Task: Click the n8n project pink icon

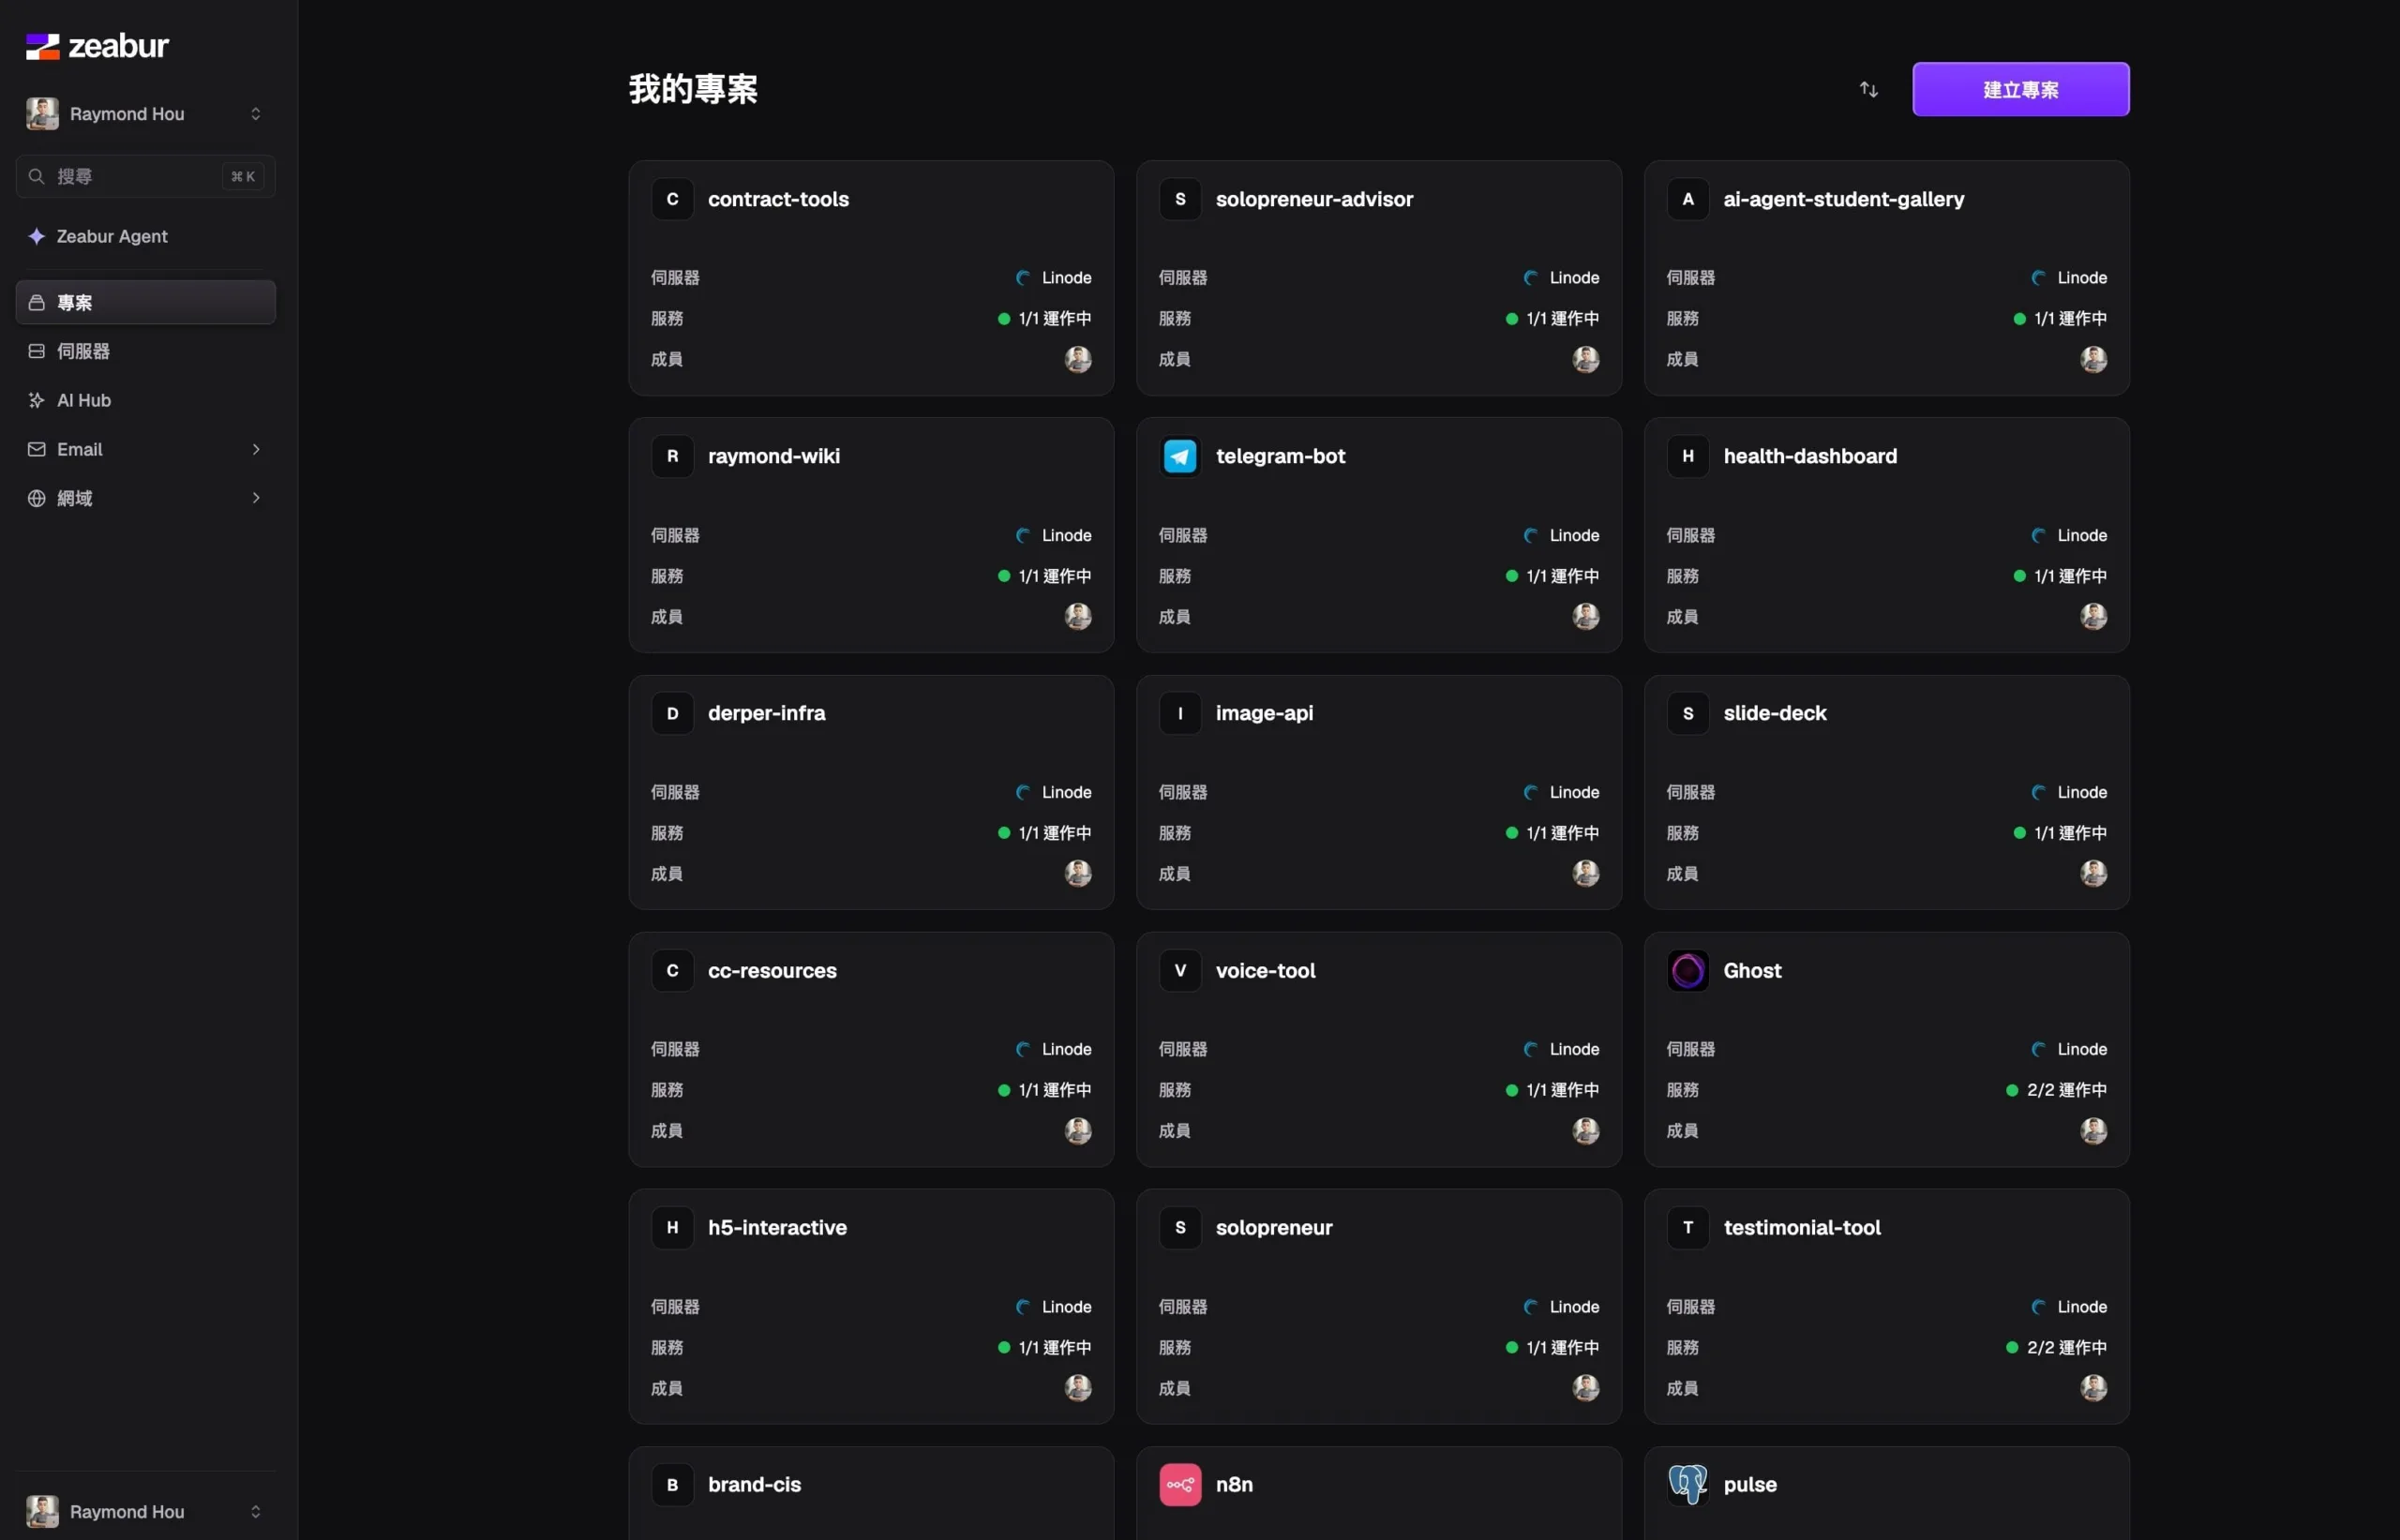Action: tap(1180, 1484)
